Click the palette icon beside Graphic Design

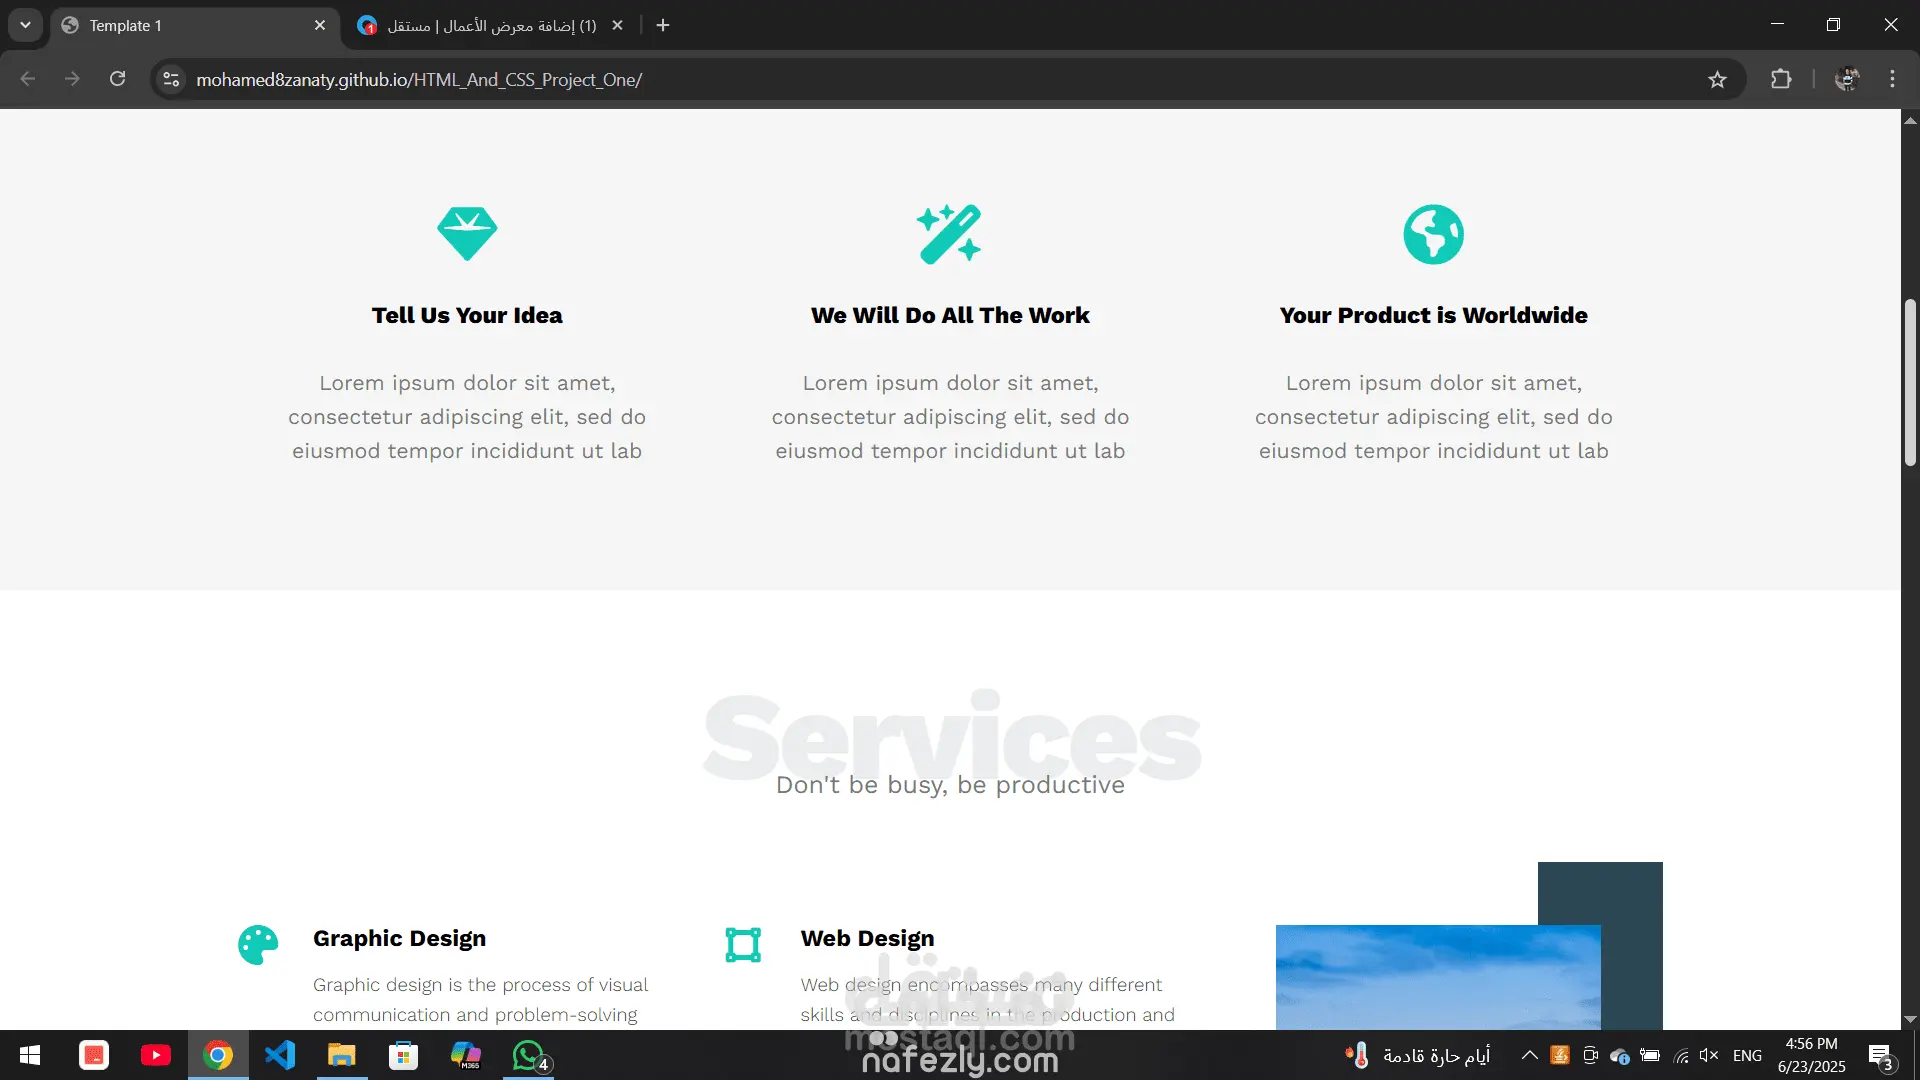tap(258, 944)
